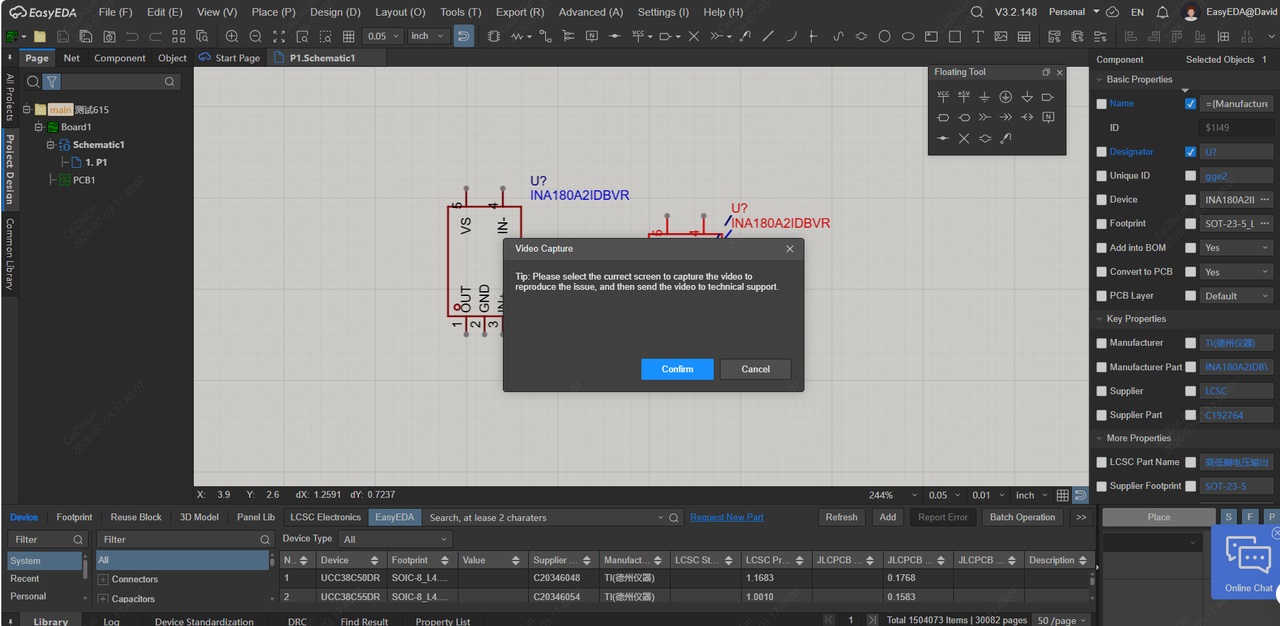Untick the blue checkbox beside Name value
1280x626 pixels.
point(1190,104)
